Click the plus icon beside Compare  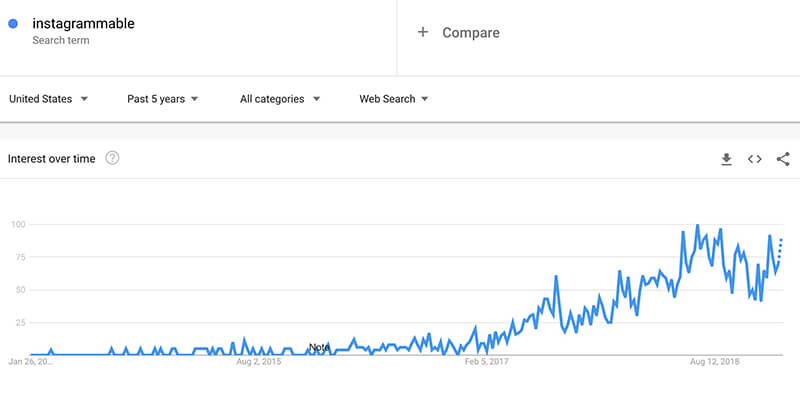coord(422,32)
